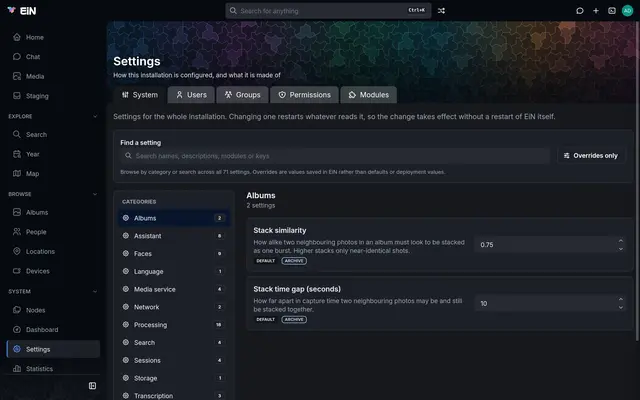Go to Home in sidebar
Image resolution: width=640 pixels, height=400 pixels.
[x=53, y=37]
